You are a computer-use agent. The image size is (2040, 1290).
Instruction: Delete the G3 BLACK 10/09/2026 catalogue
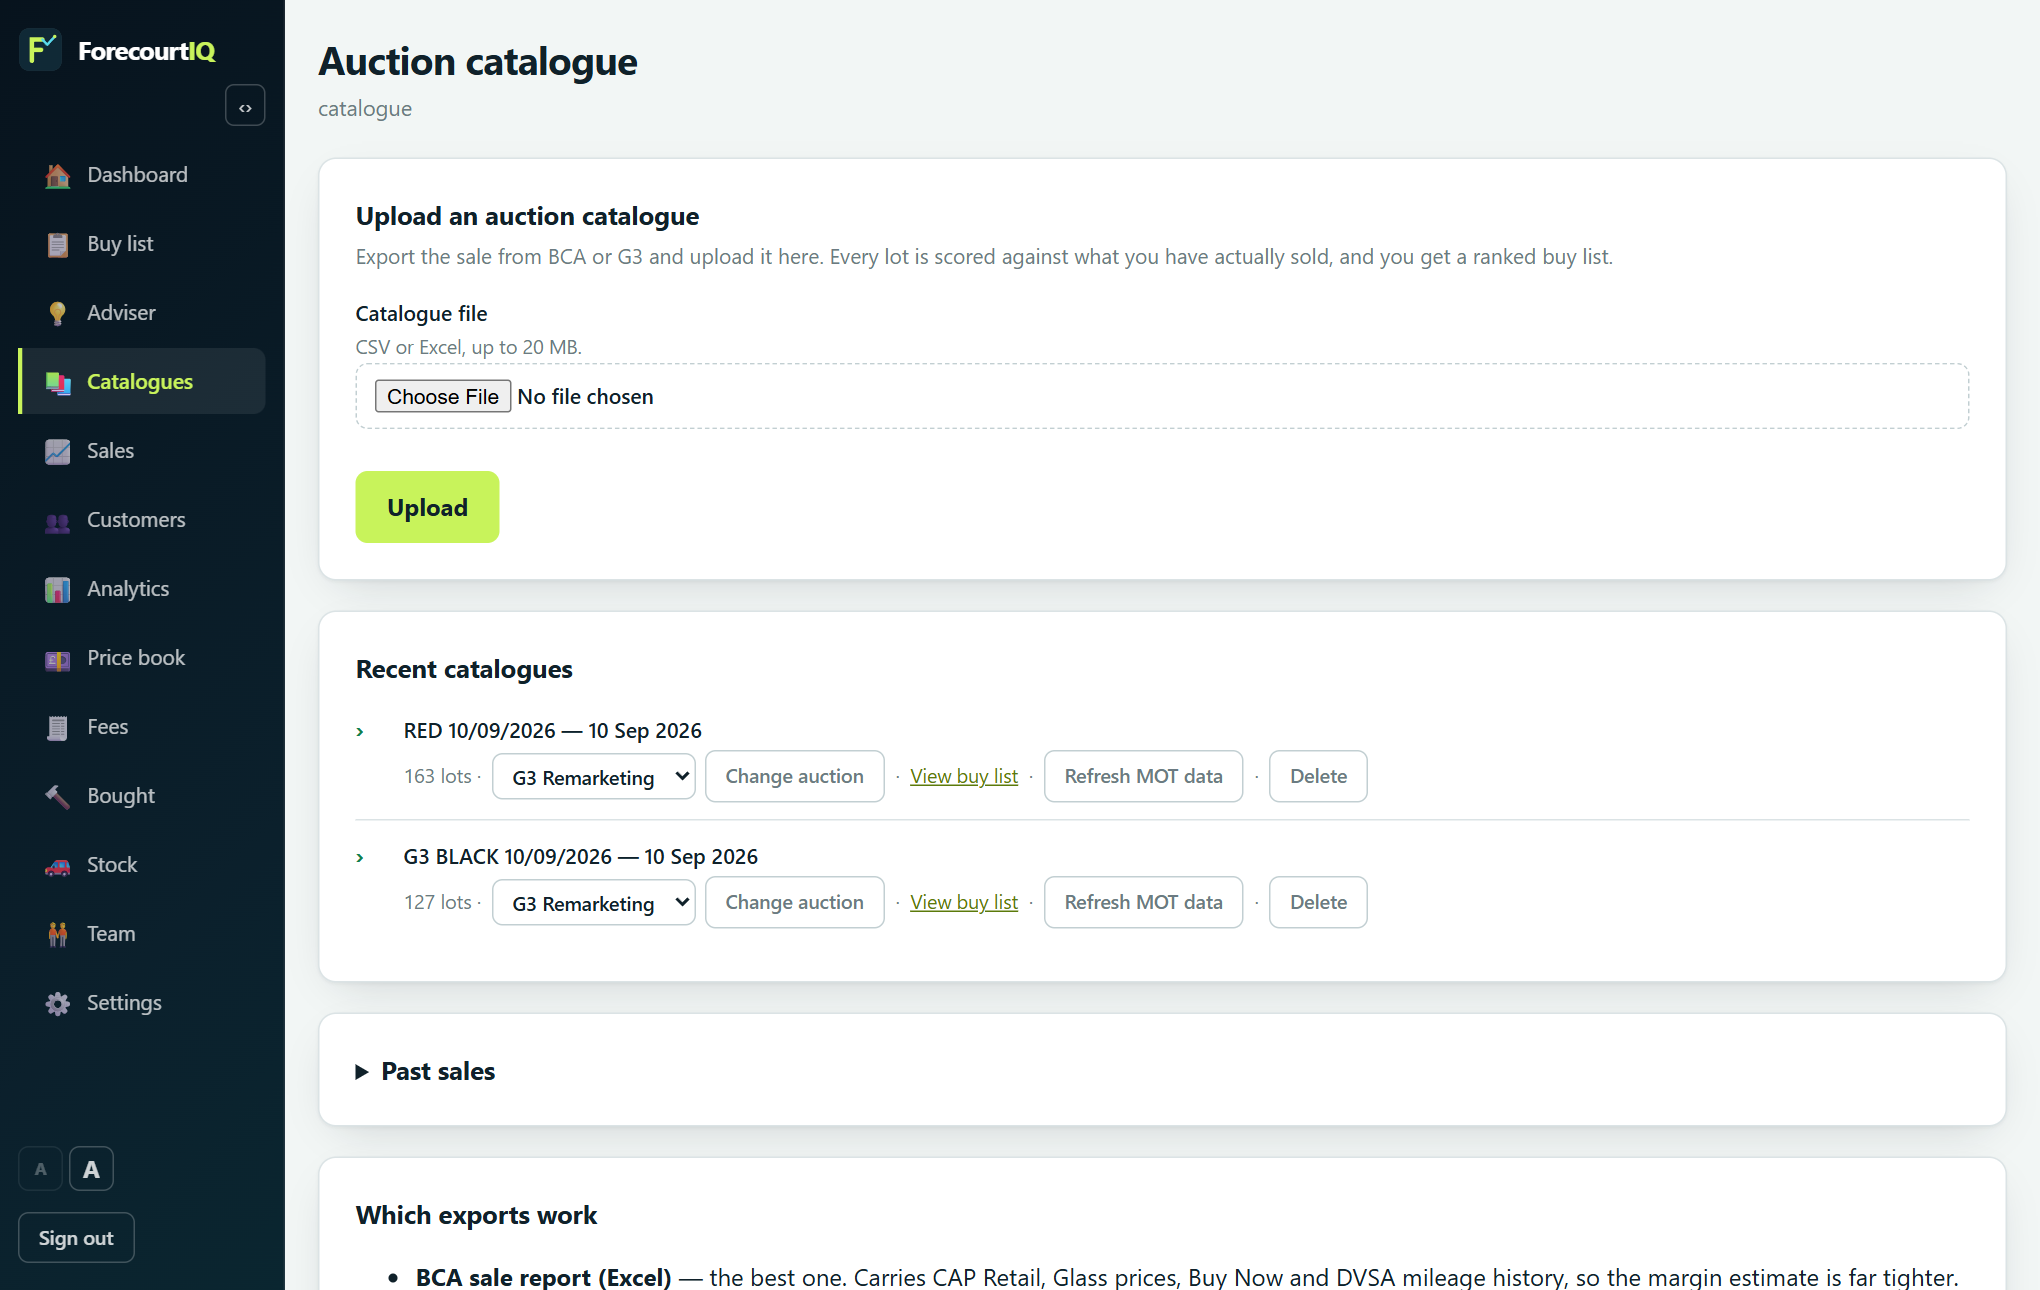(1318, 902)
